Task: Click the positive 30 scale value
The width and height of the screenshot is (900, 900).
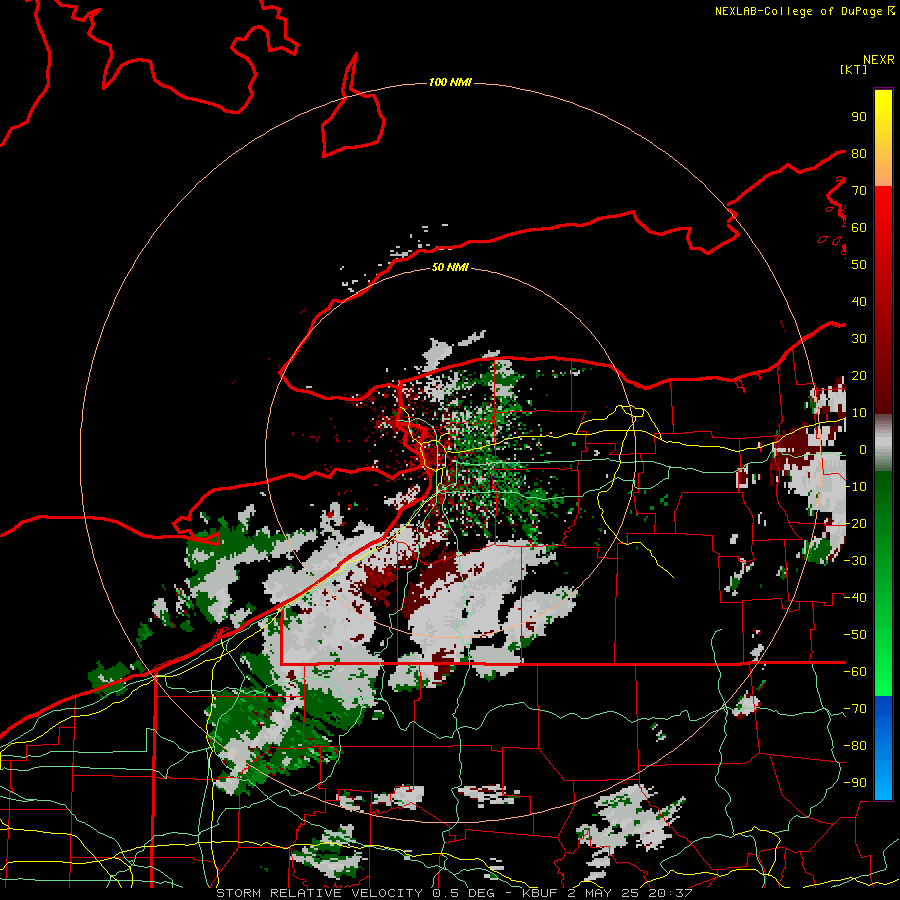Action: 859,339
